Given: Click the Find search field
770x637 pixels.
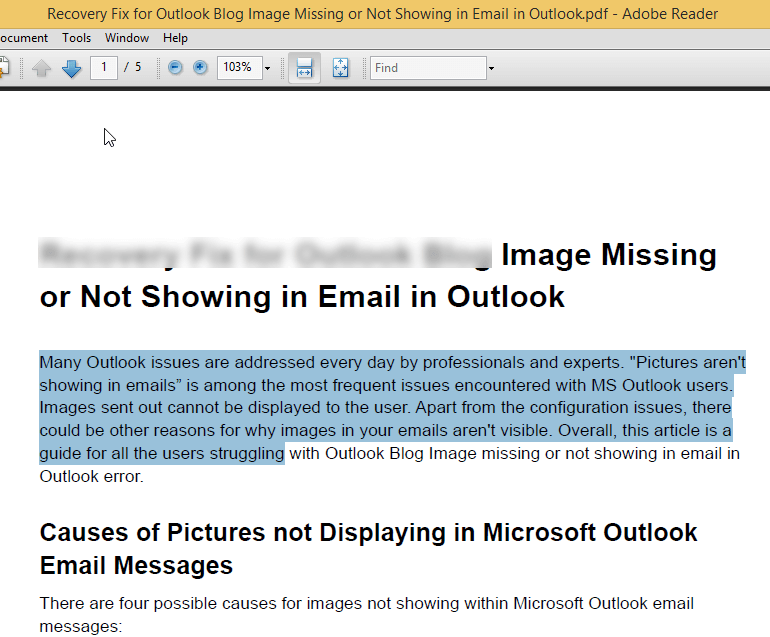Looking at the screenshot, I should 428,68.
